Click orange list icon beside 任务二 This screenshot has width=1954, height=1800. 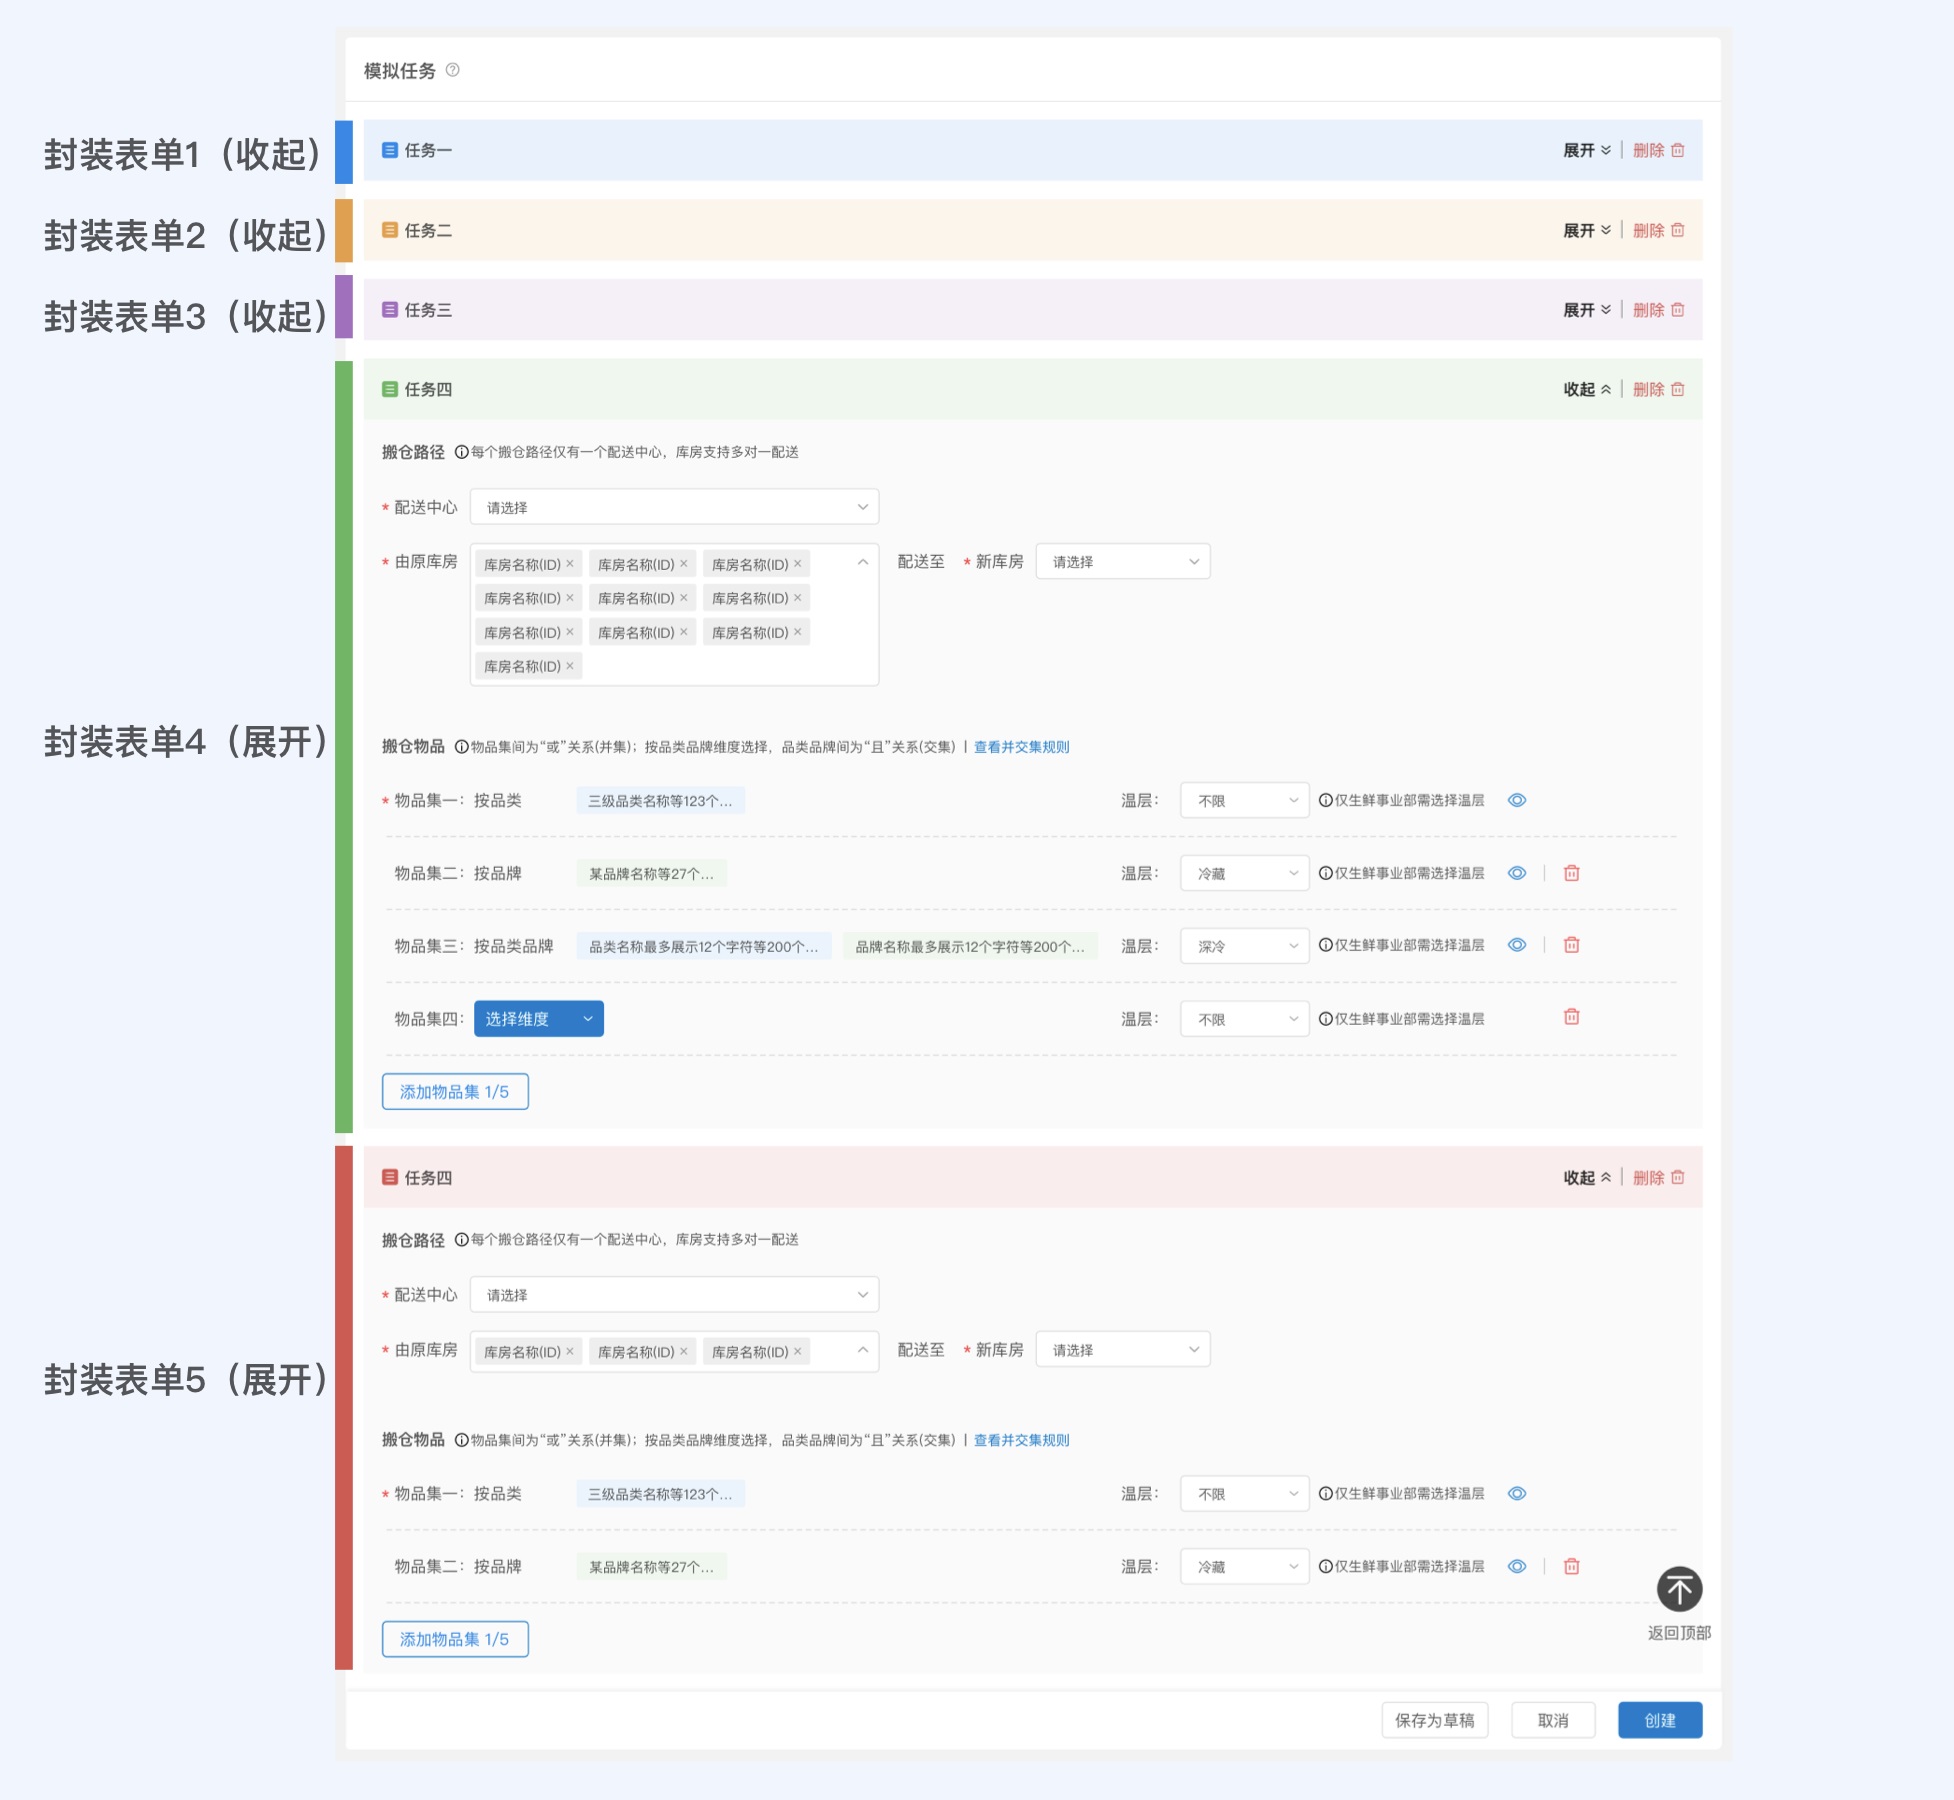tap(390, 230)
